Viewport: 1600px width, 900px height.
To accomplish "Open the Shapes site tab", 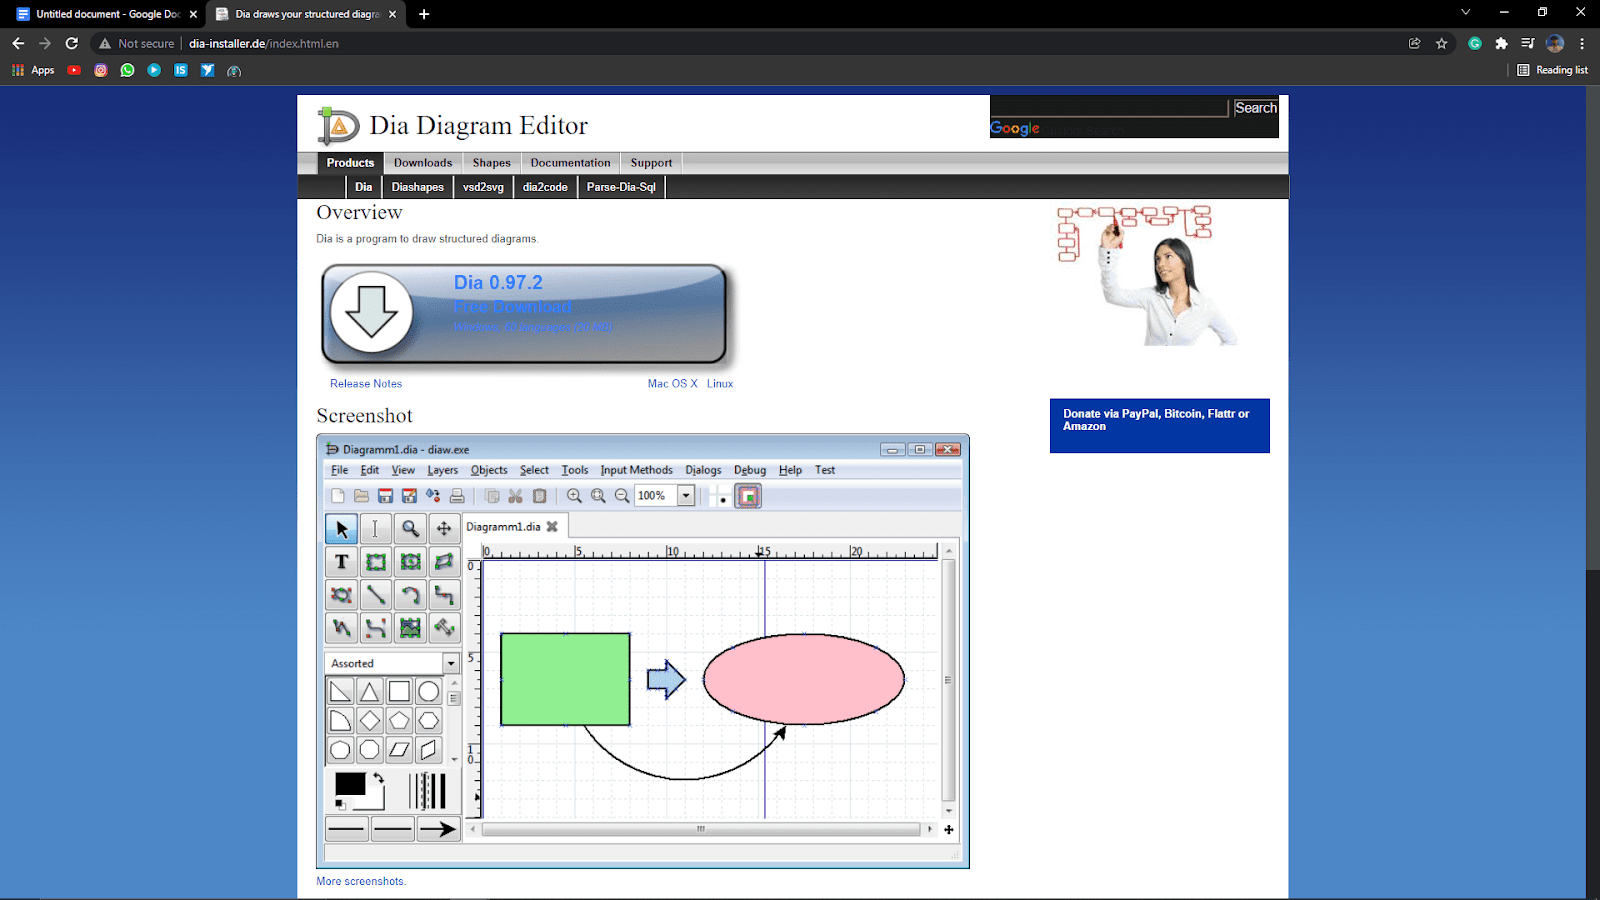I will (x=492, y=163).
